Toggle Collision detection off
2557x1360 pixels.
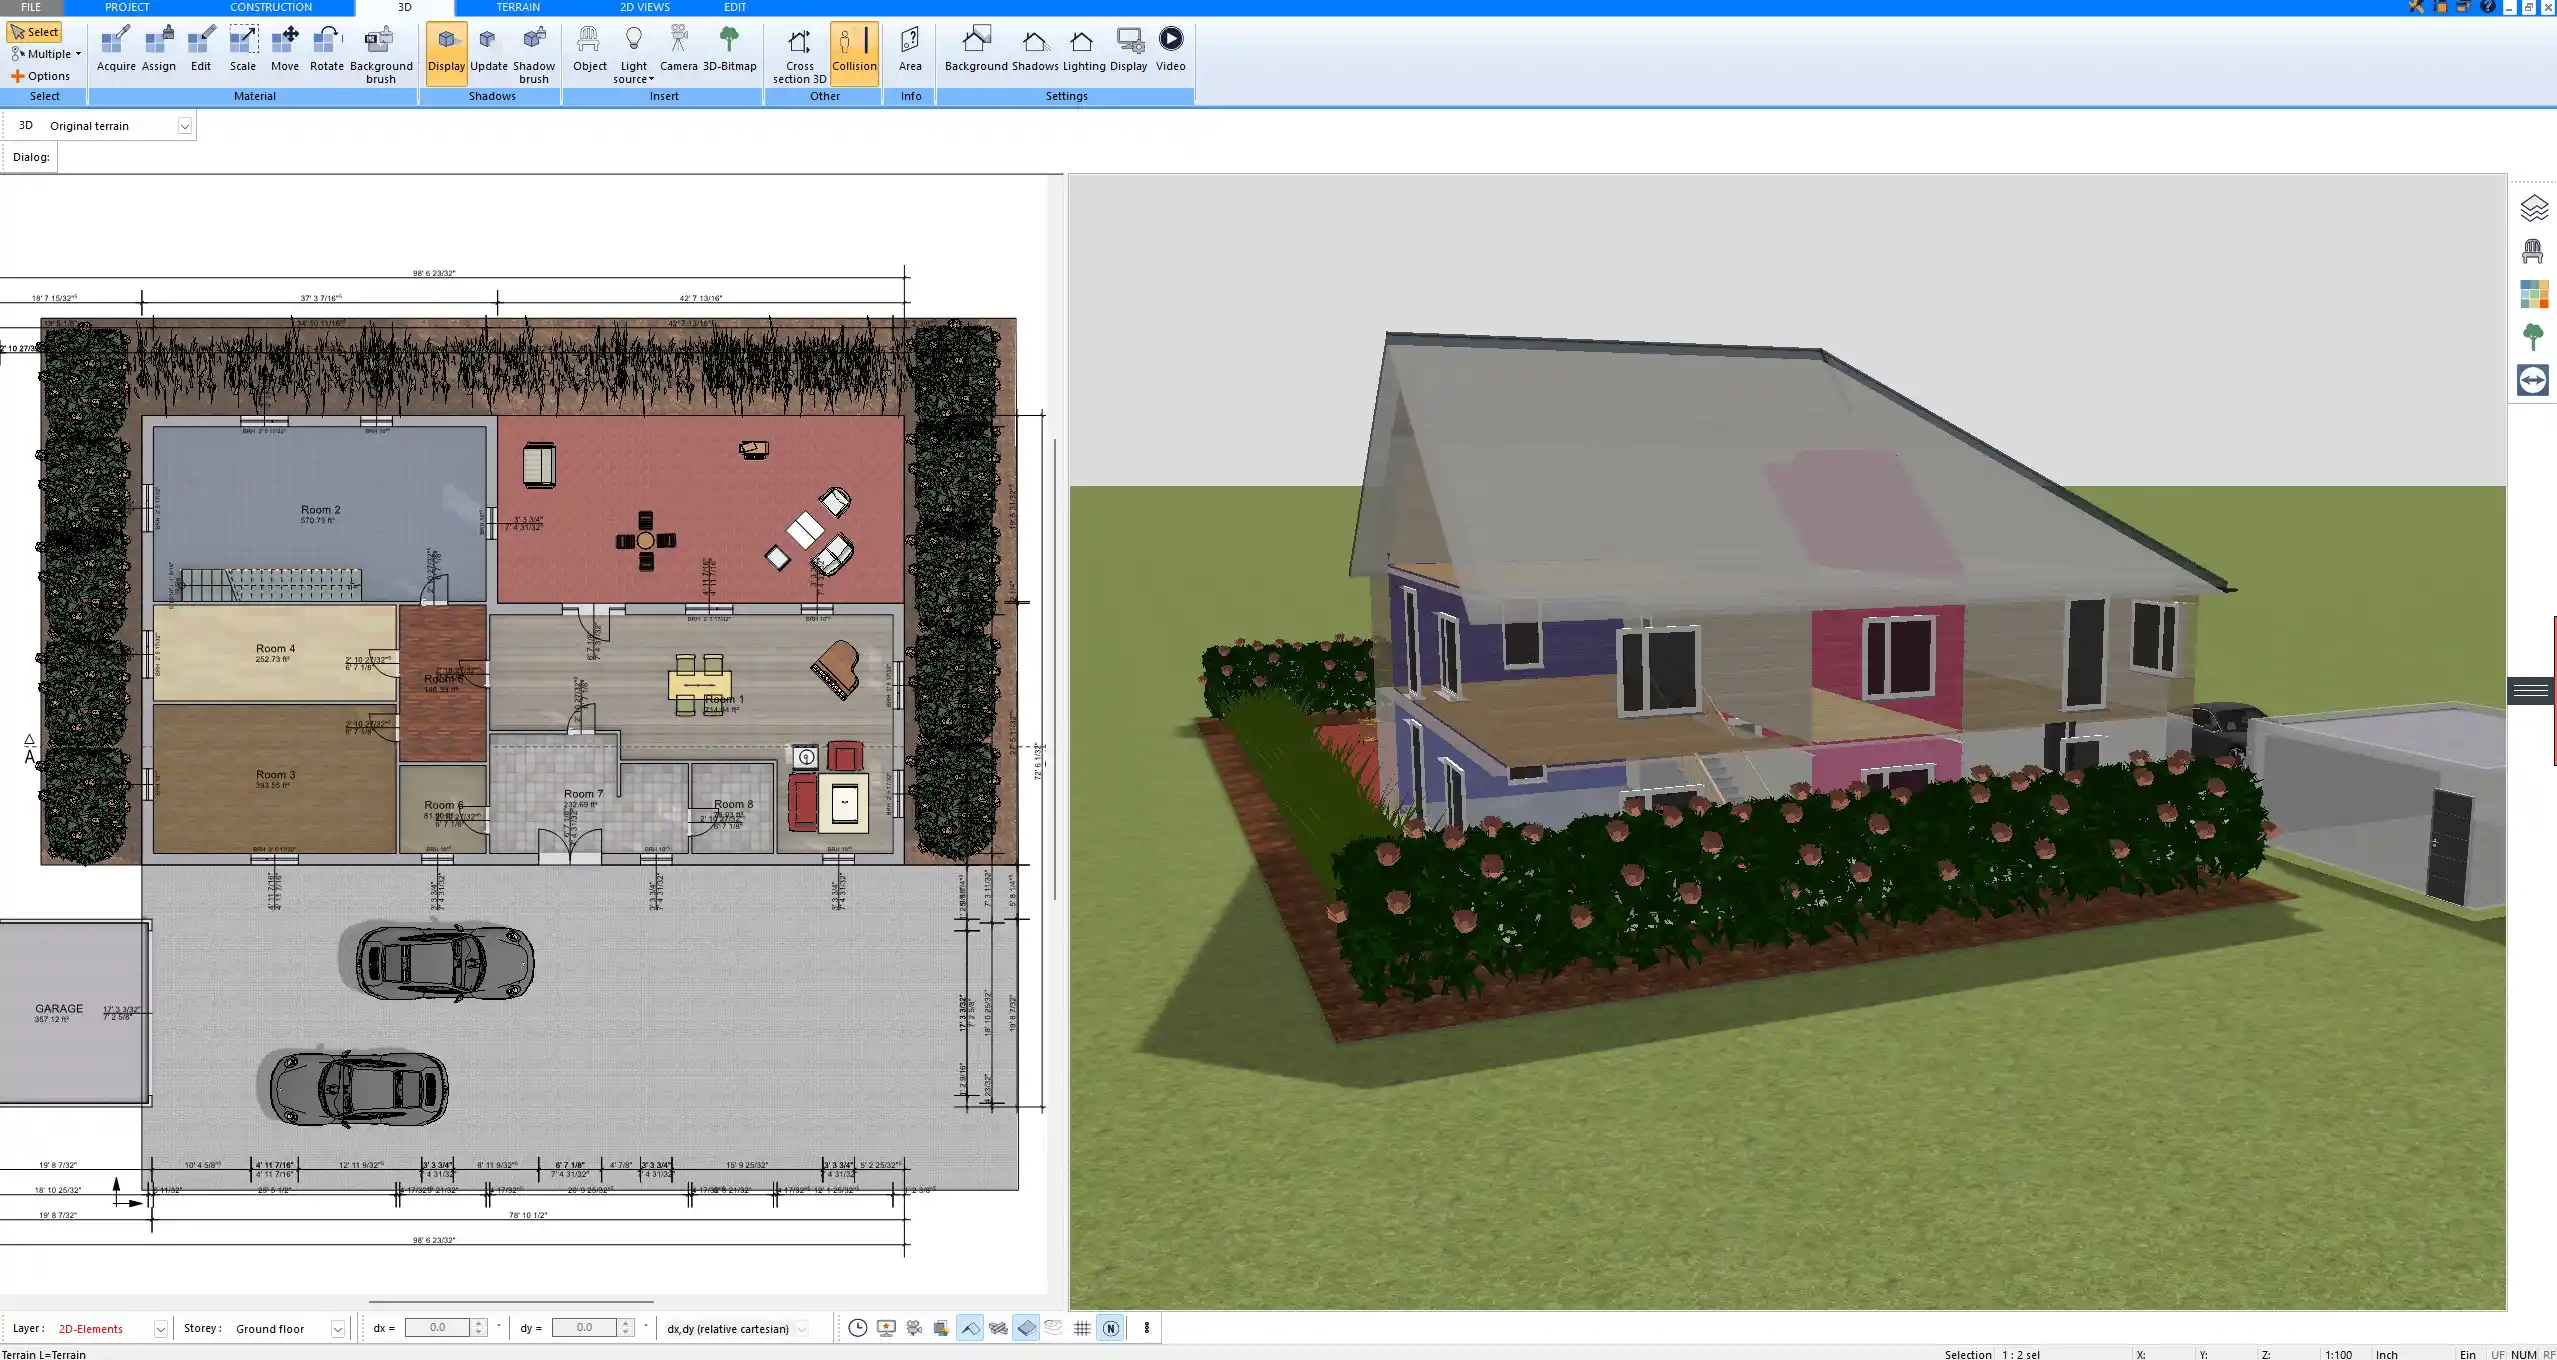[x=854, y=52]
